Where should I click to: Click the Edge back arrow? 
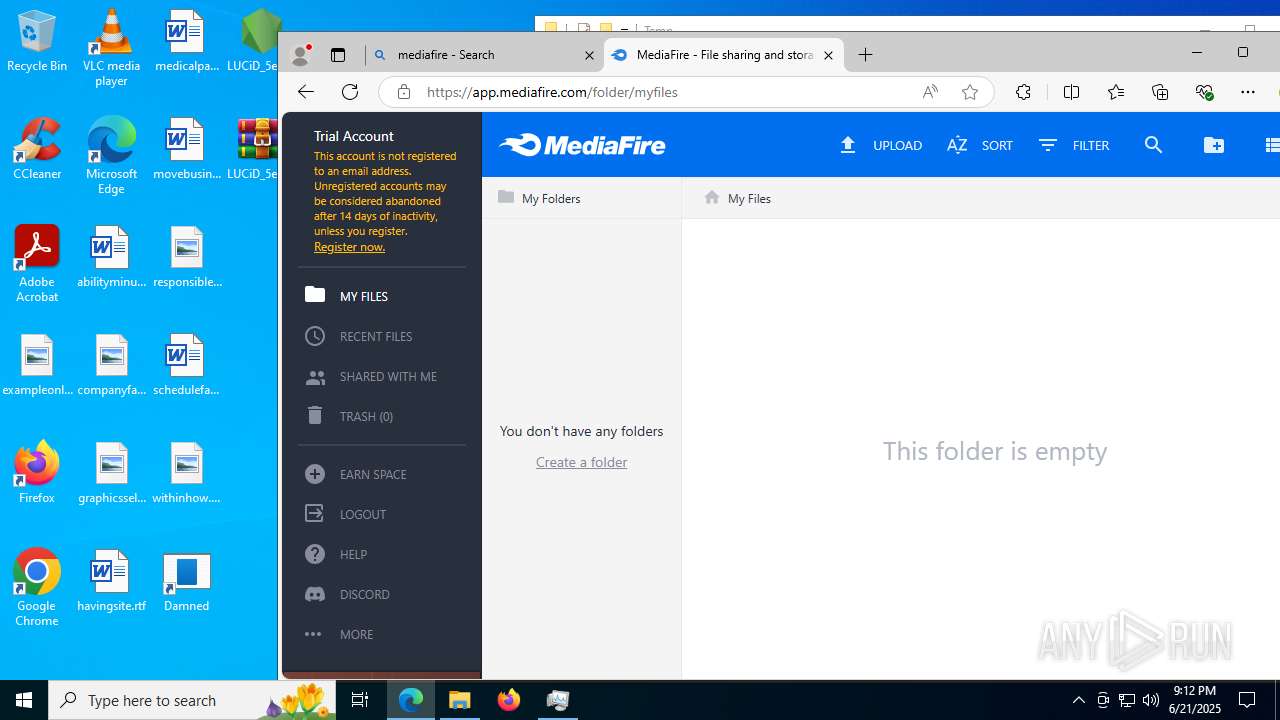[x=305, y=92]
